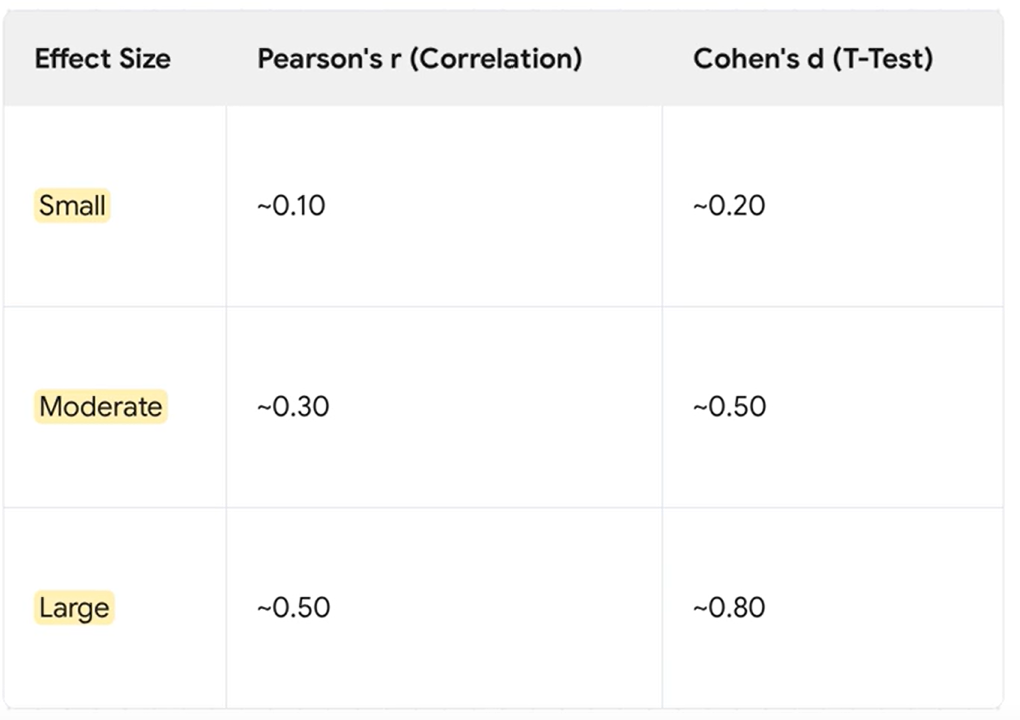
Task: Click the highlighted Large label
Action: [x=74, y=608]
